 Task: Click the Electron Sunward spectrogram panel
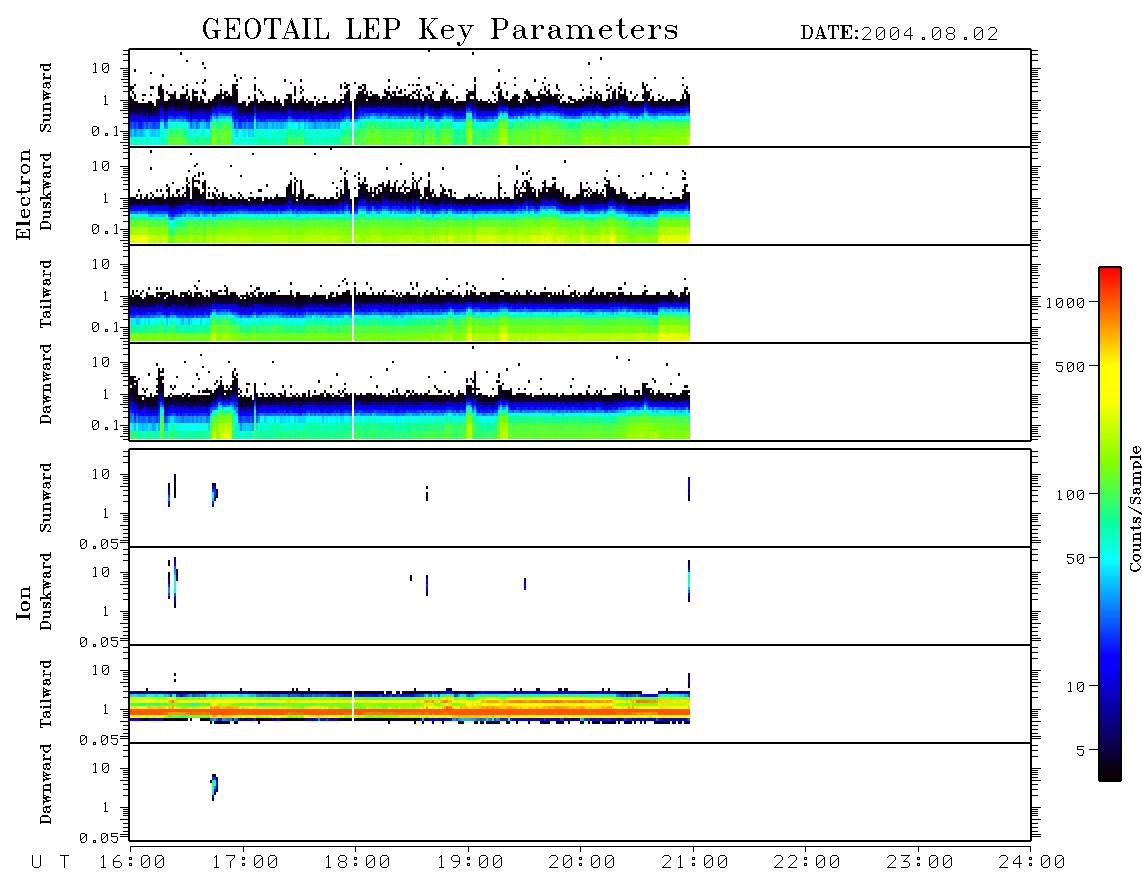(580, 98)
